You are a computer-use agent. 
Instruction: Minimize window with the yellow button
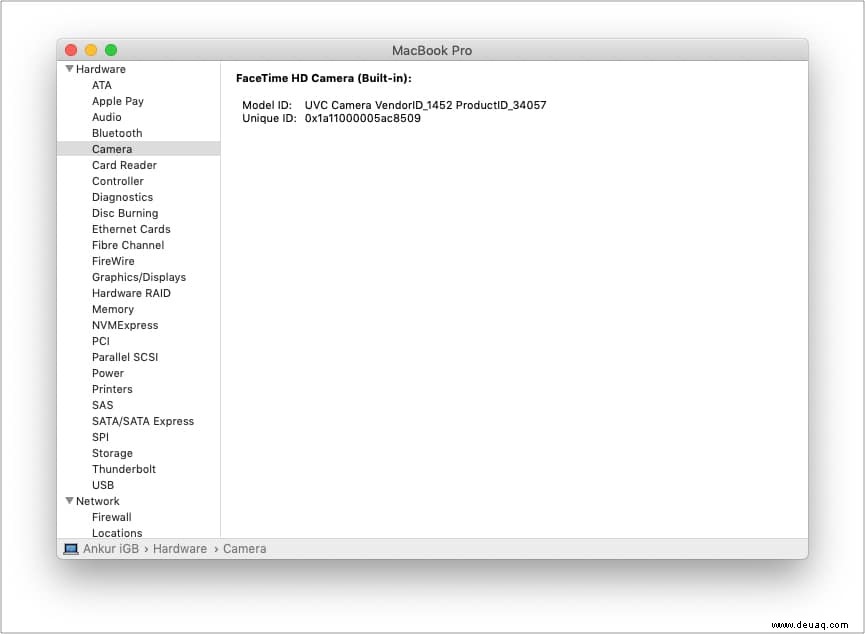click(91, 50)
